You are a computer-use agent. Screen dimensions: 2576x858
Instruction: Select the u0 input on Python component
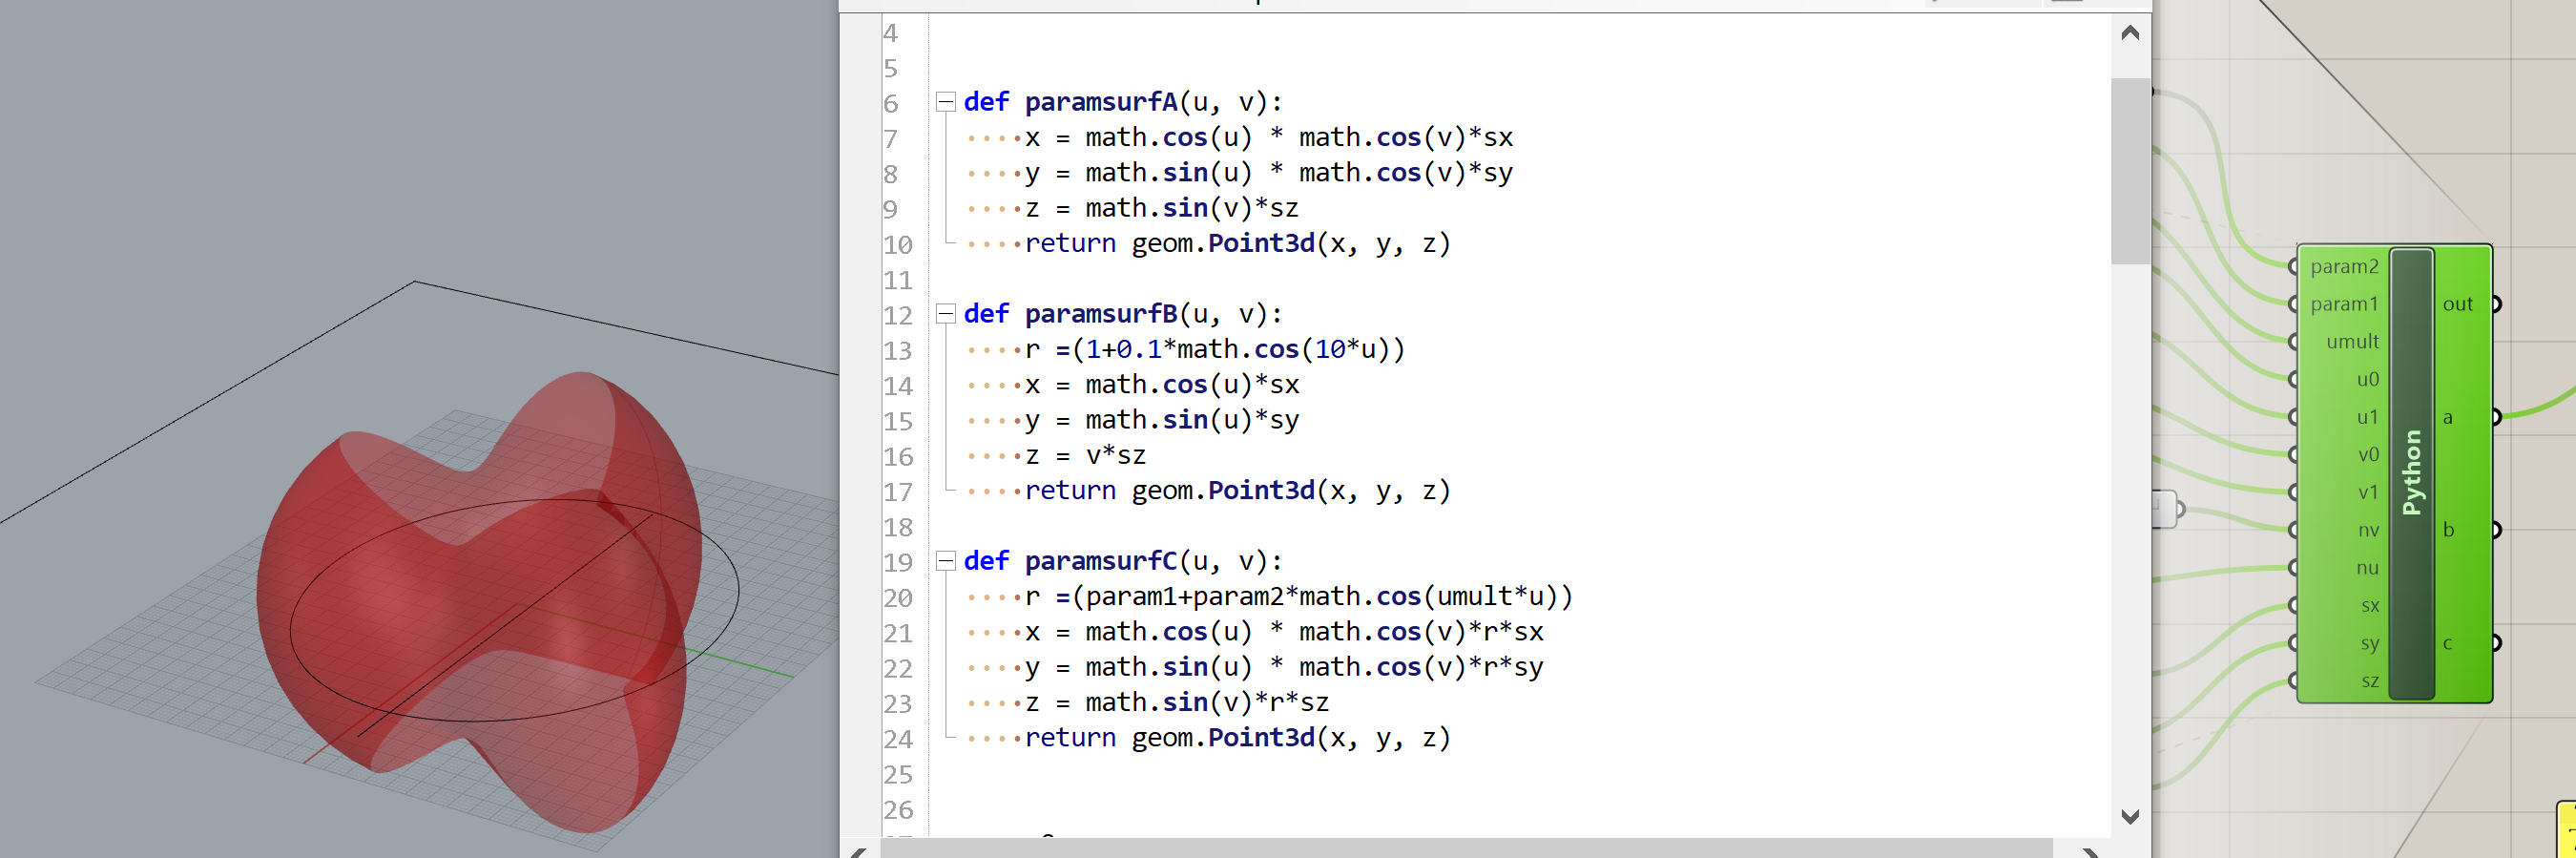(2367, 380)
